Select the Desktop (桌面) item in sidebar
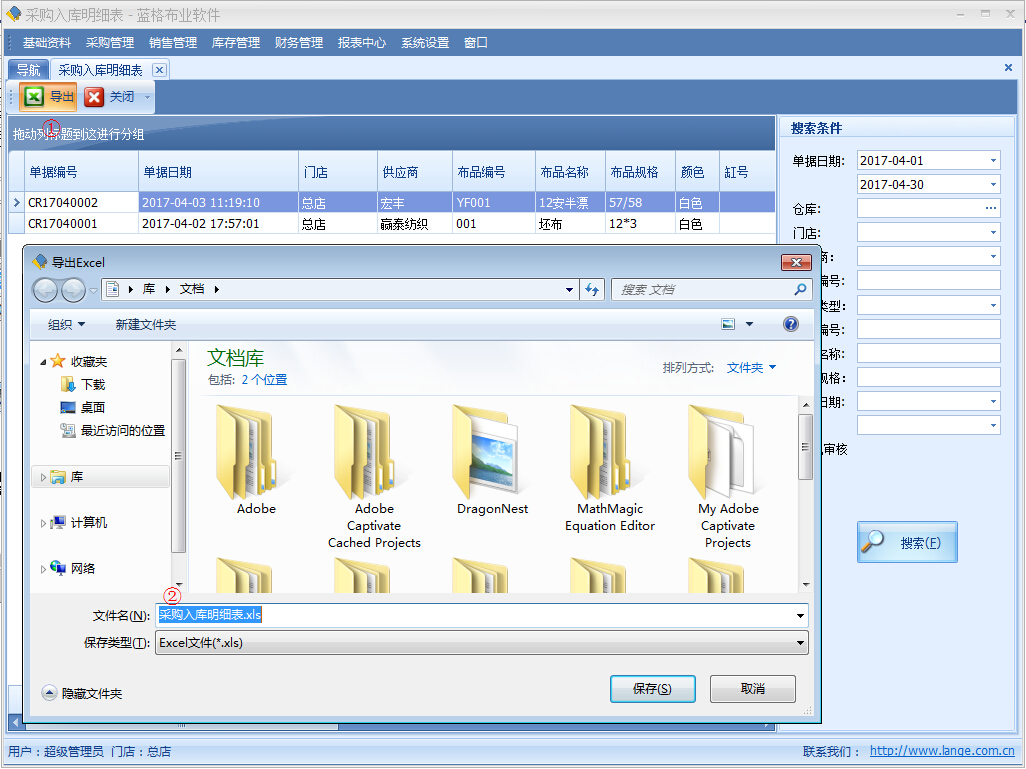Viewport: 1026px width, 769px height. [92, 407]
